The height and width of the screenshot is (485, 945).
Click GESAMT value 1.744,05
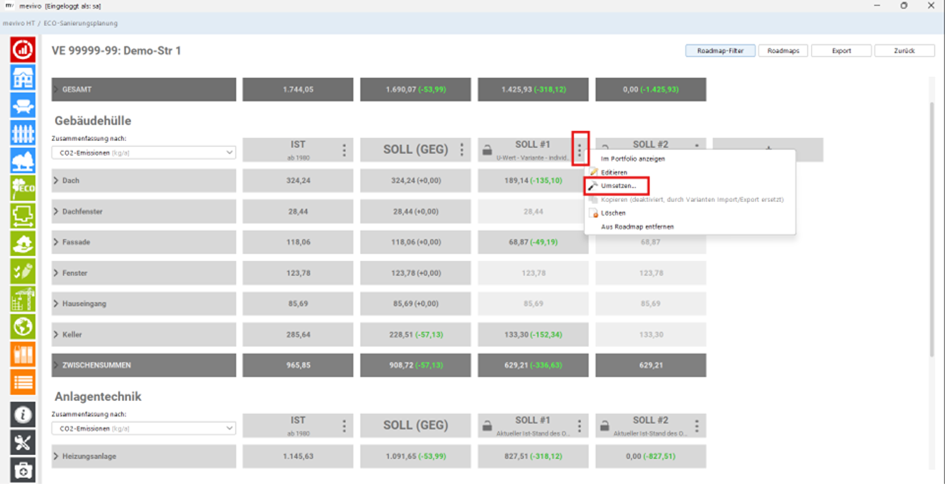[x=298, y=89]
